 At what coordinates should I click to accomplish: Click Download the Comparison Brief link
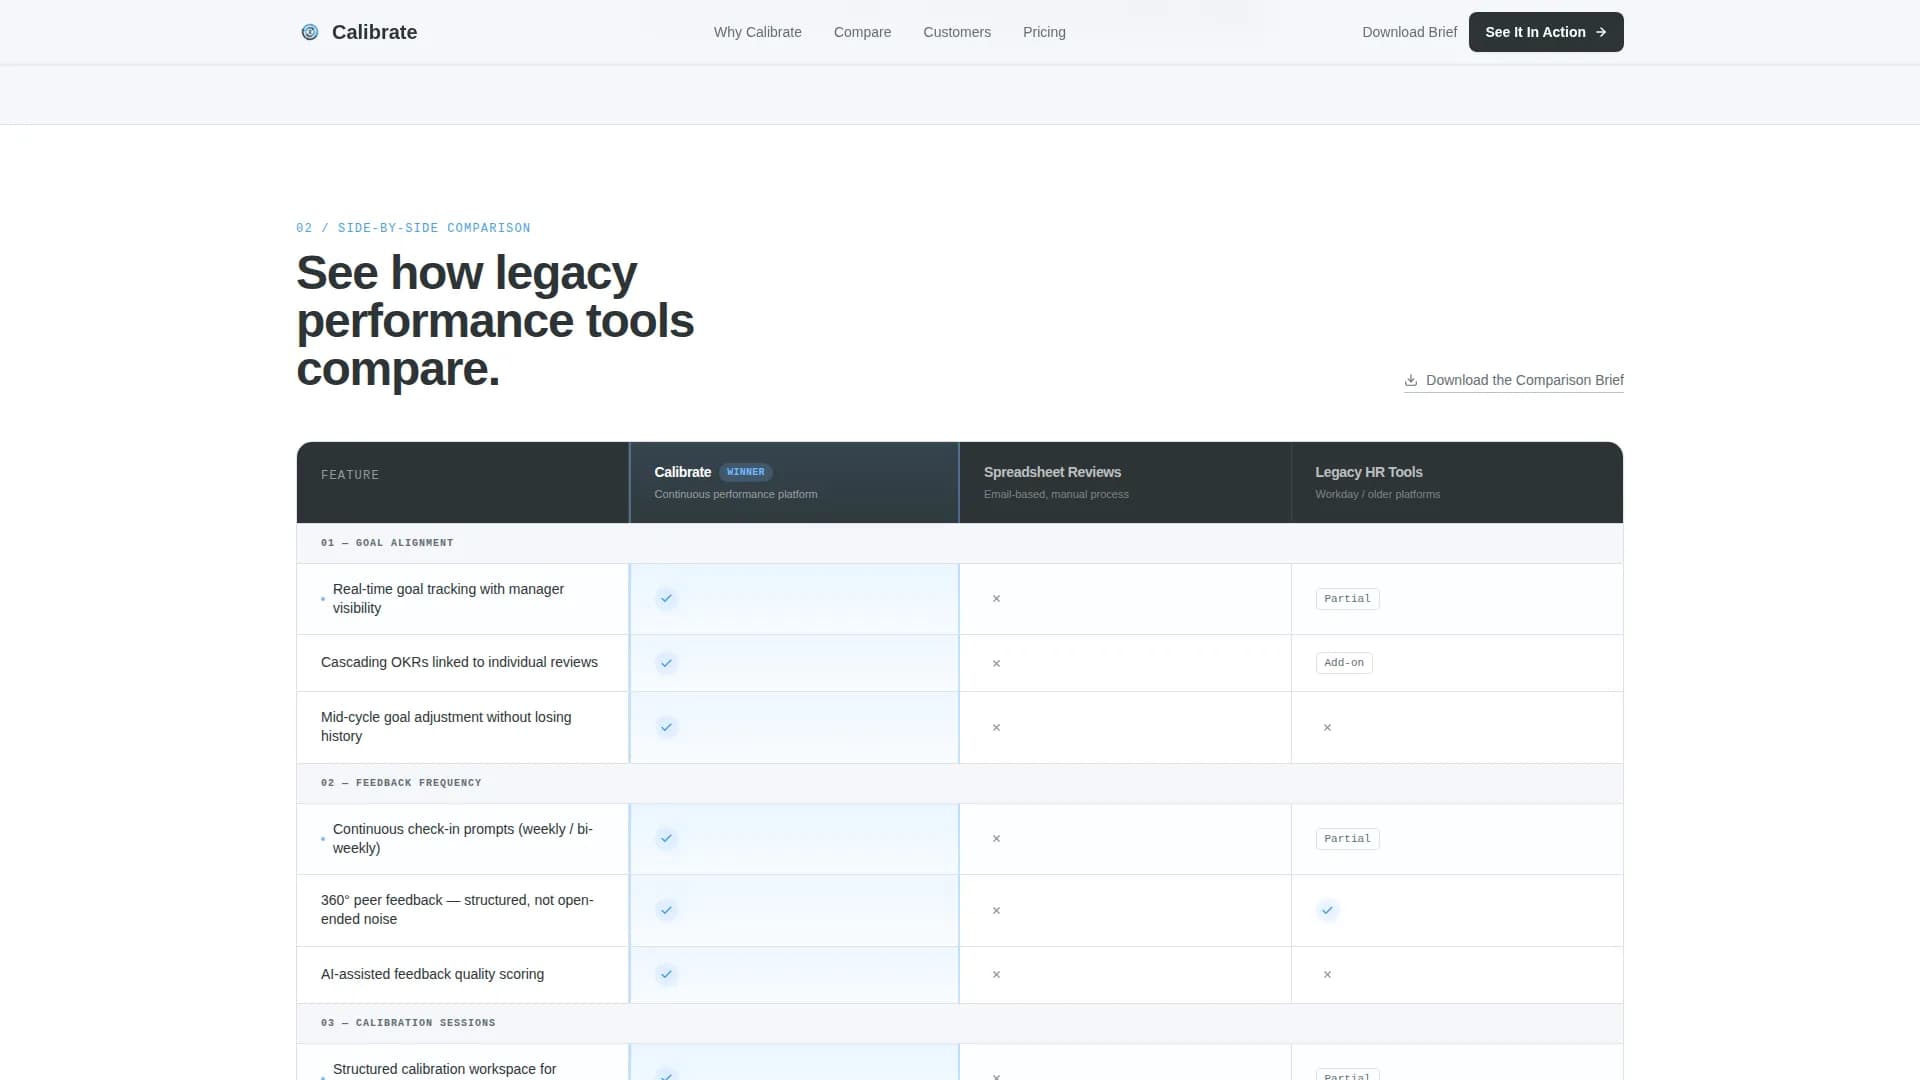[1513, 380]
